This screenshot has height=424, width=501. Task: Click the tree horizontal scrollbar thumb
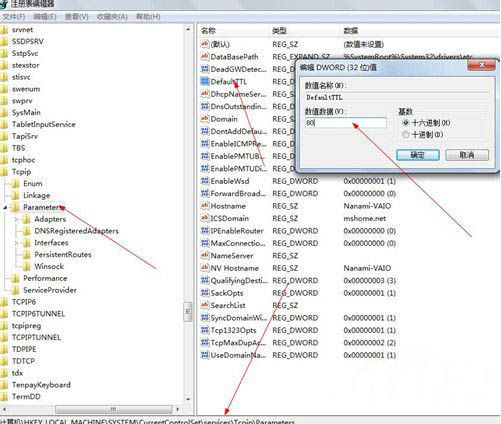pos(113,409)
